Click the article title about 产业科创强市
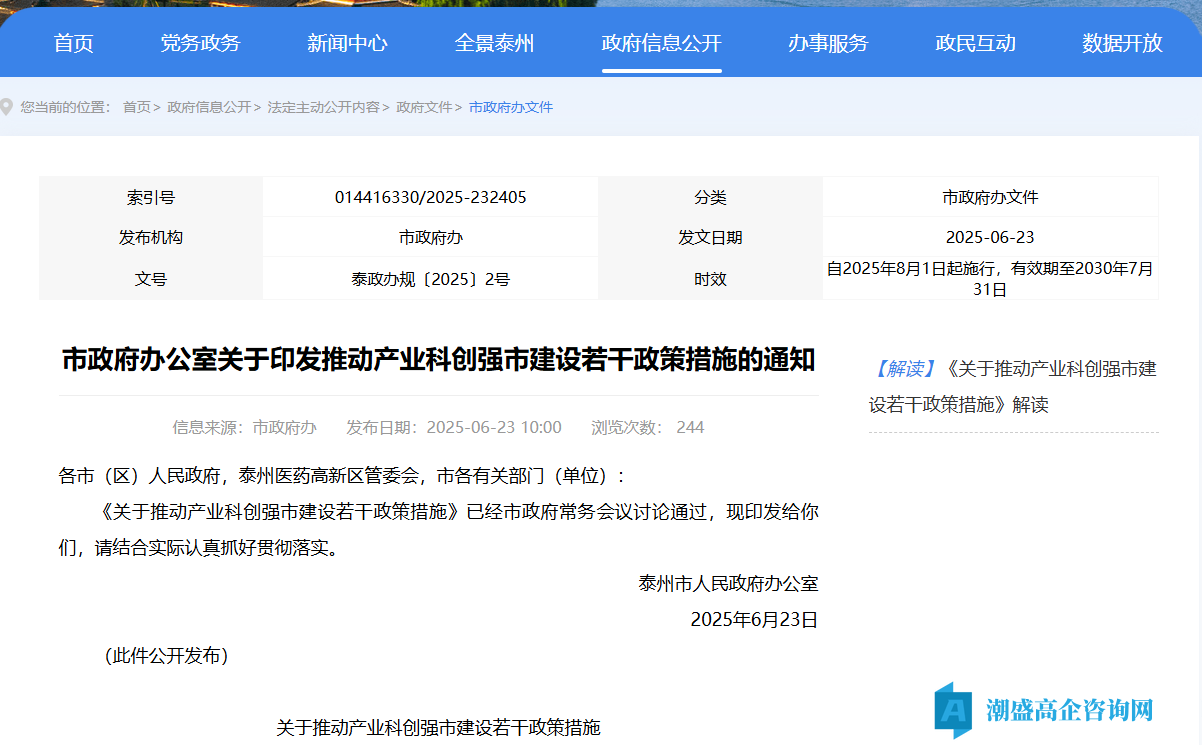 [438, 360]
